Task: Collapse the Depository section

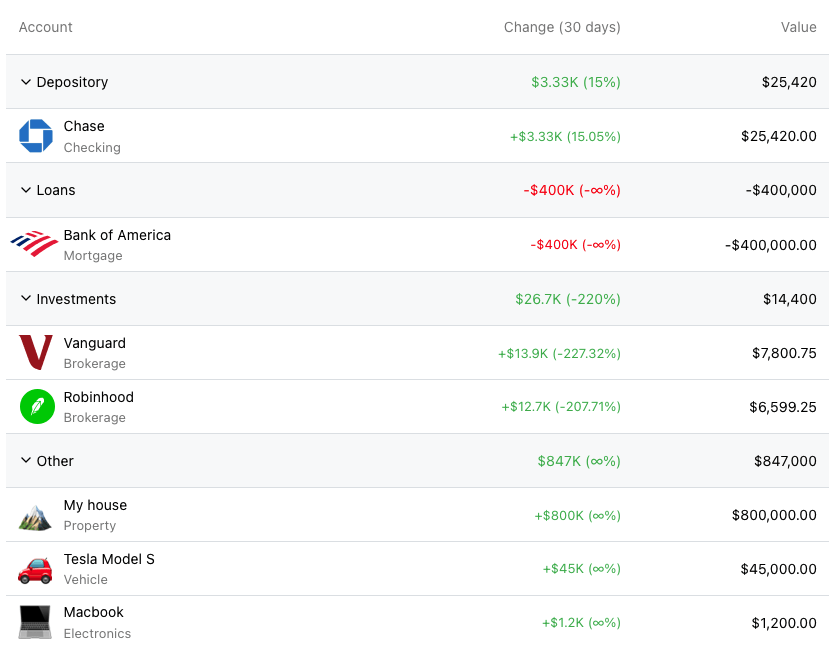Action: (25, 82)
